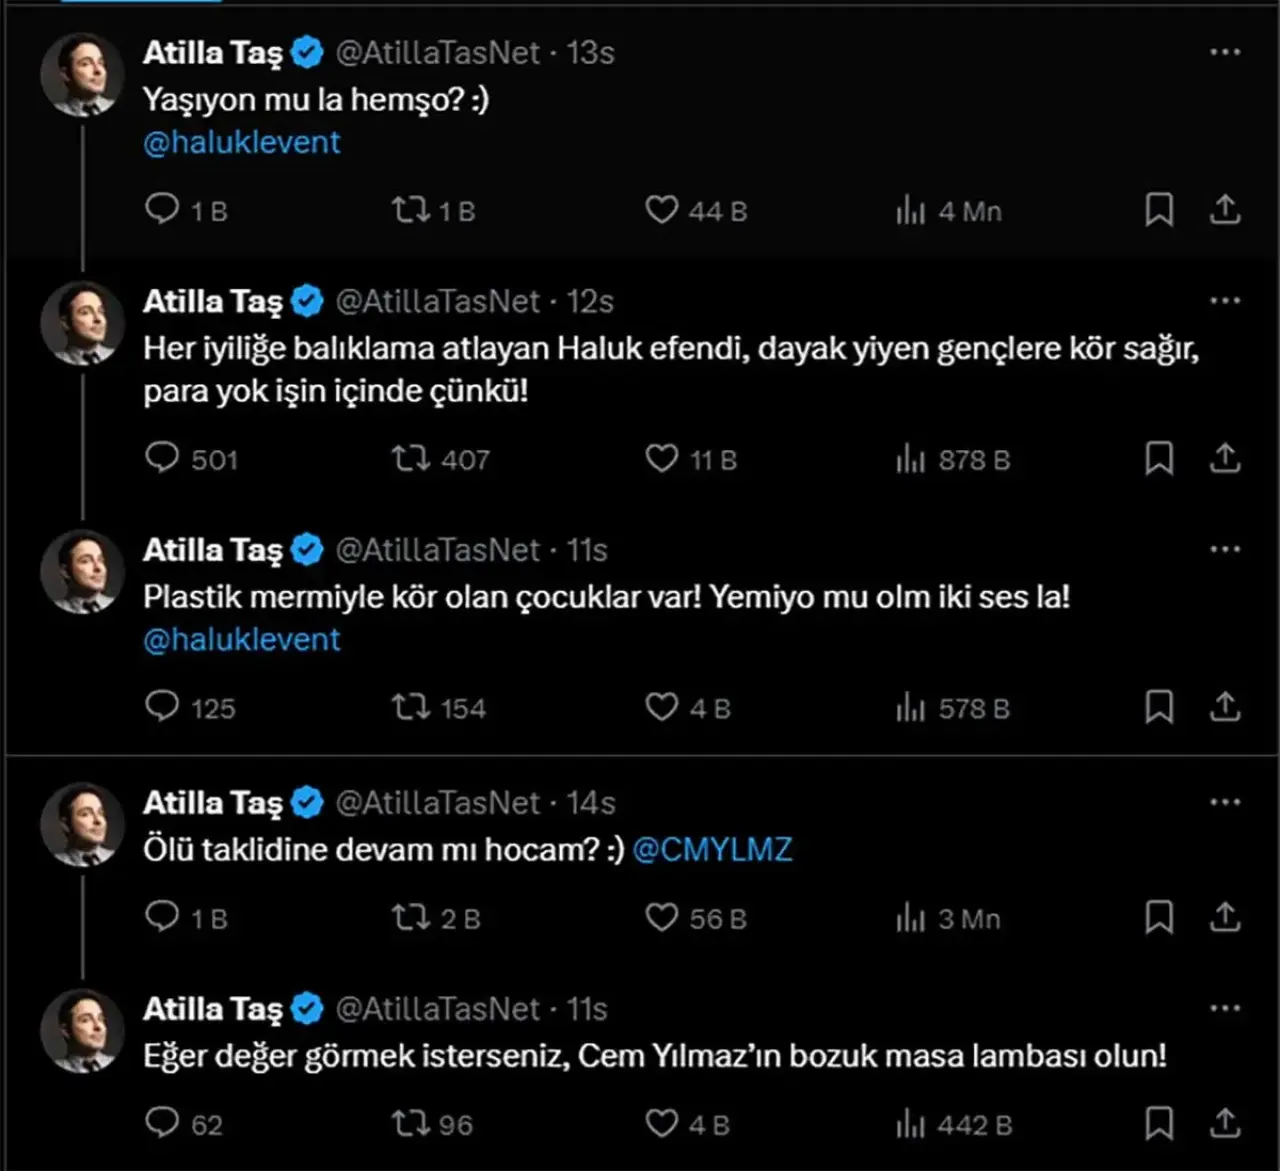The height and width of the screenshot is (1171, 1280).
Task: Share the "Her iyiliğe balıklama atlayan" tweet
Action: pos(1224,458)
